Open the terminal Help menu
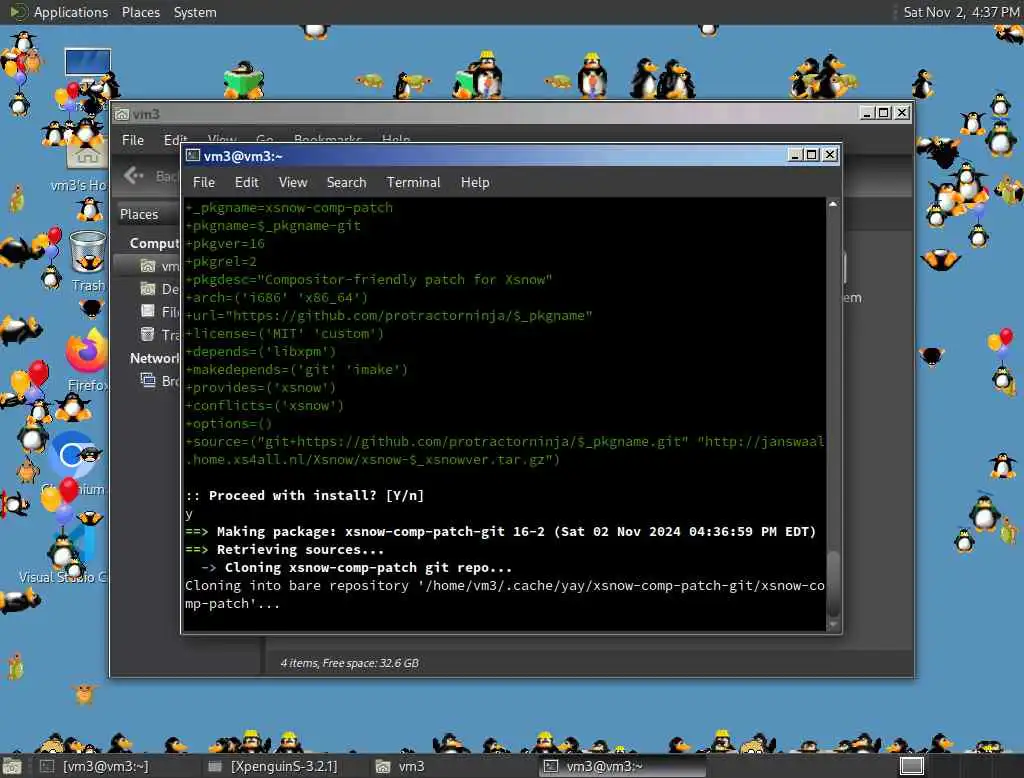1024x778 pixels. 475,182
